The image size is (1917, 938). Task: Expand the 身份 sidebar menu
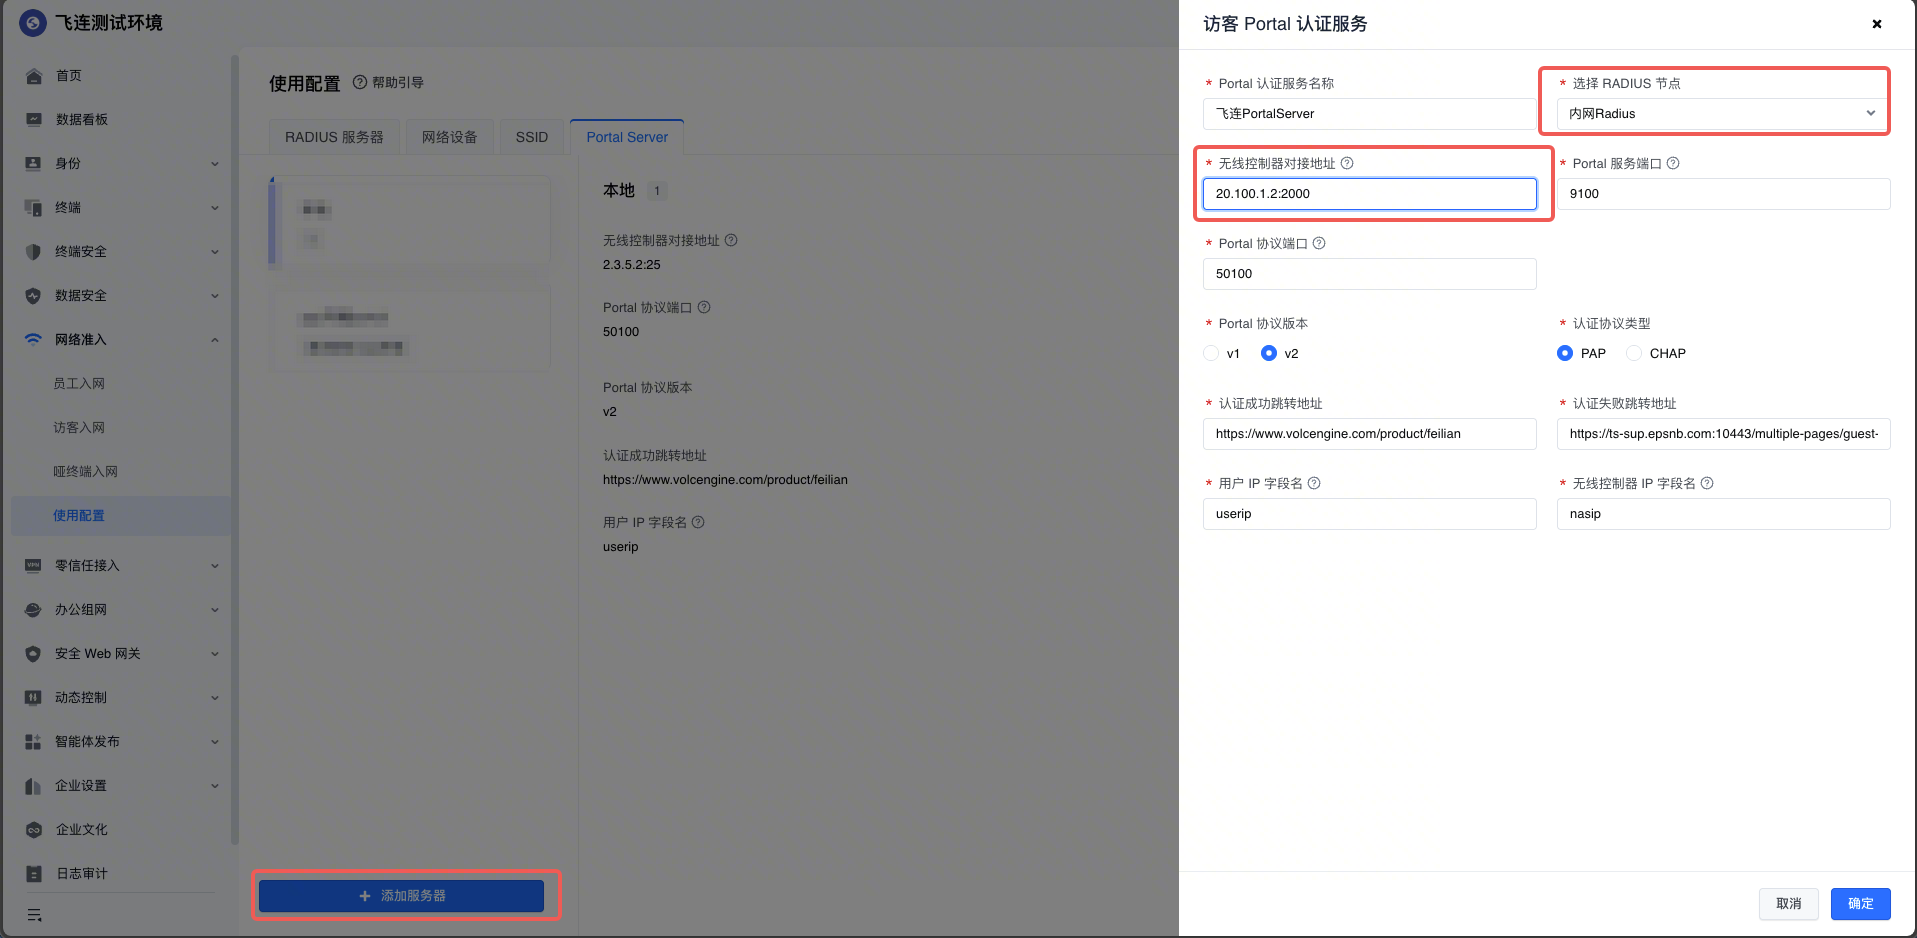point(120,164)
